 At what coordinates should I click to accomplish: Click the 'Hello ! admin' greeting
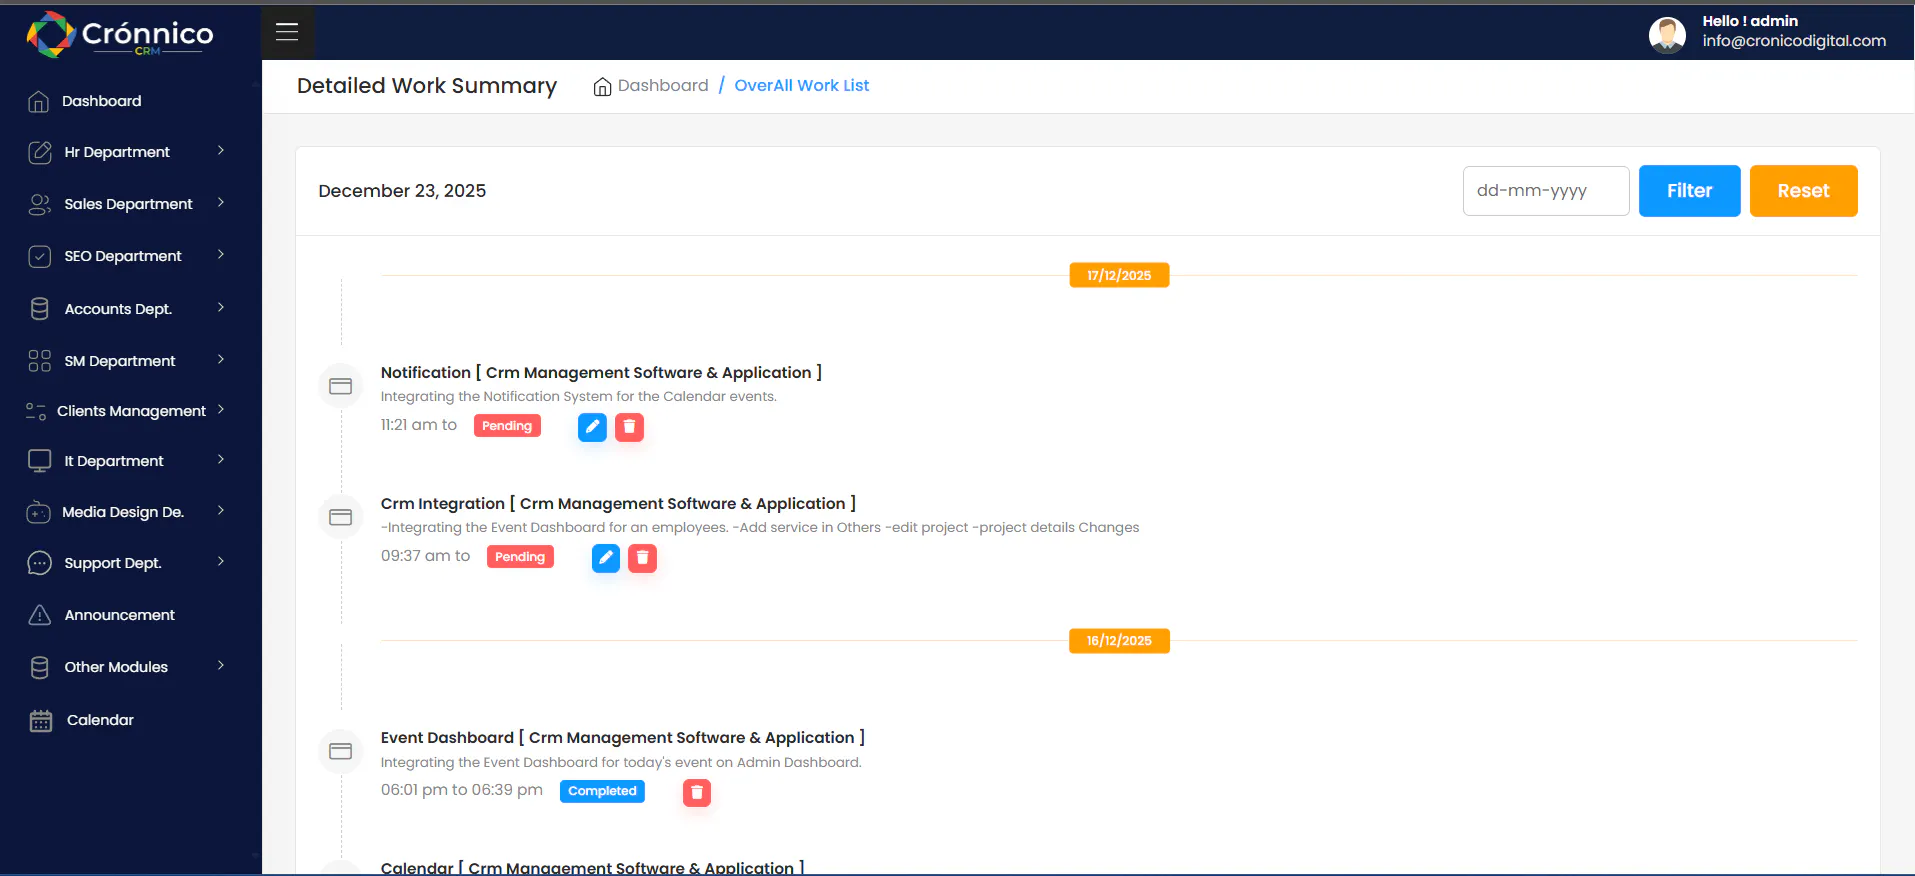point(1750,21)
